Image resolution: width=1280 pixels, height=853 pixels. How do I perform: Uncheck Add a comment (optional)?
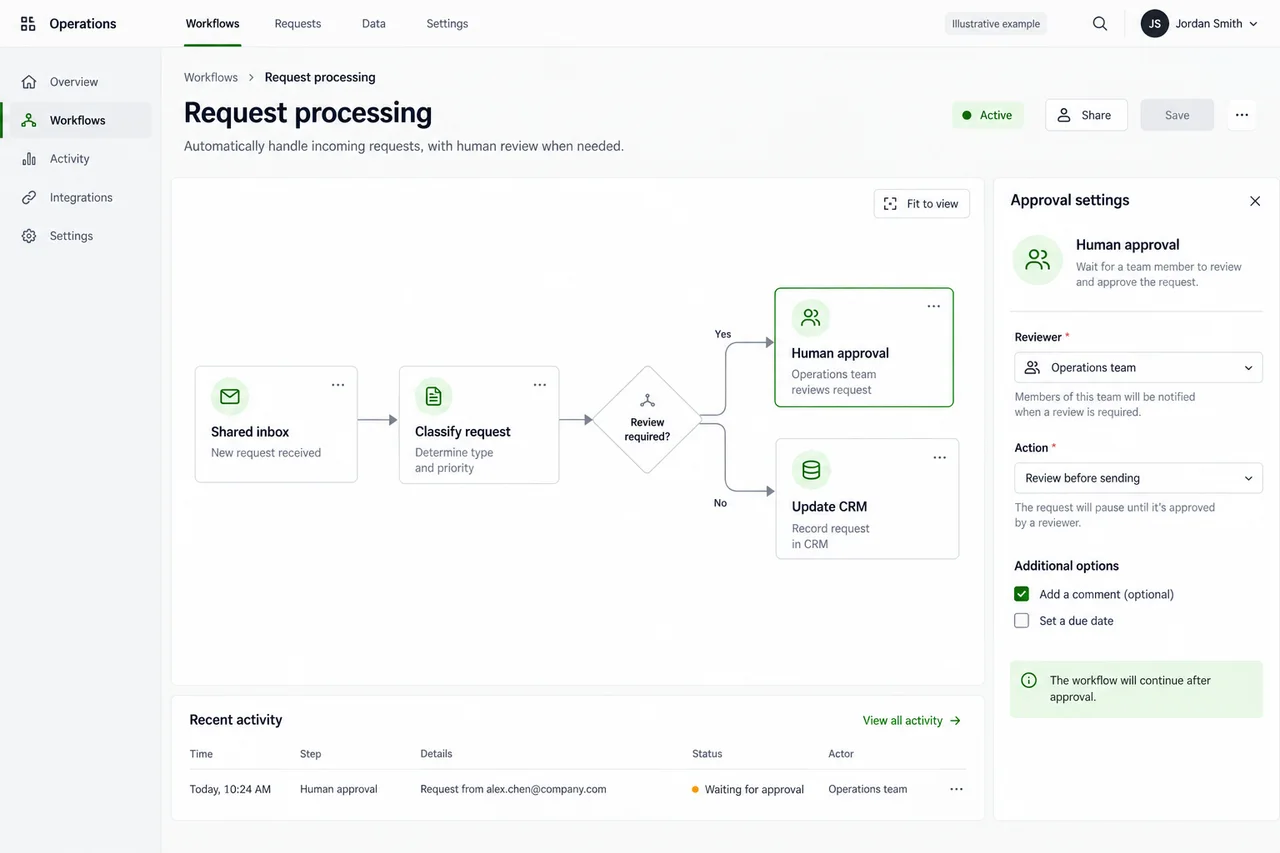point(1021,594)
